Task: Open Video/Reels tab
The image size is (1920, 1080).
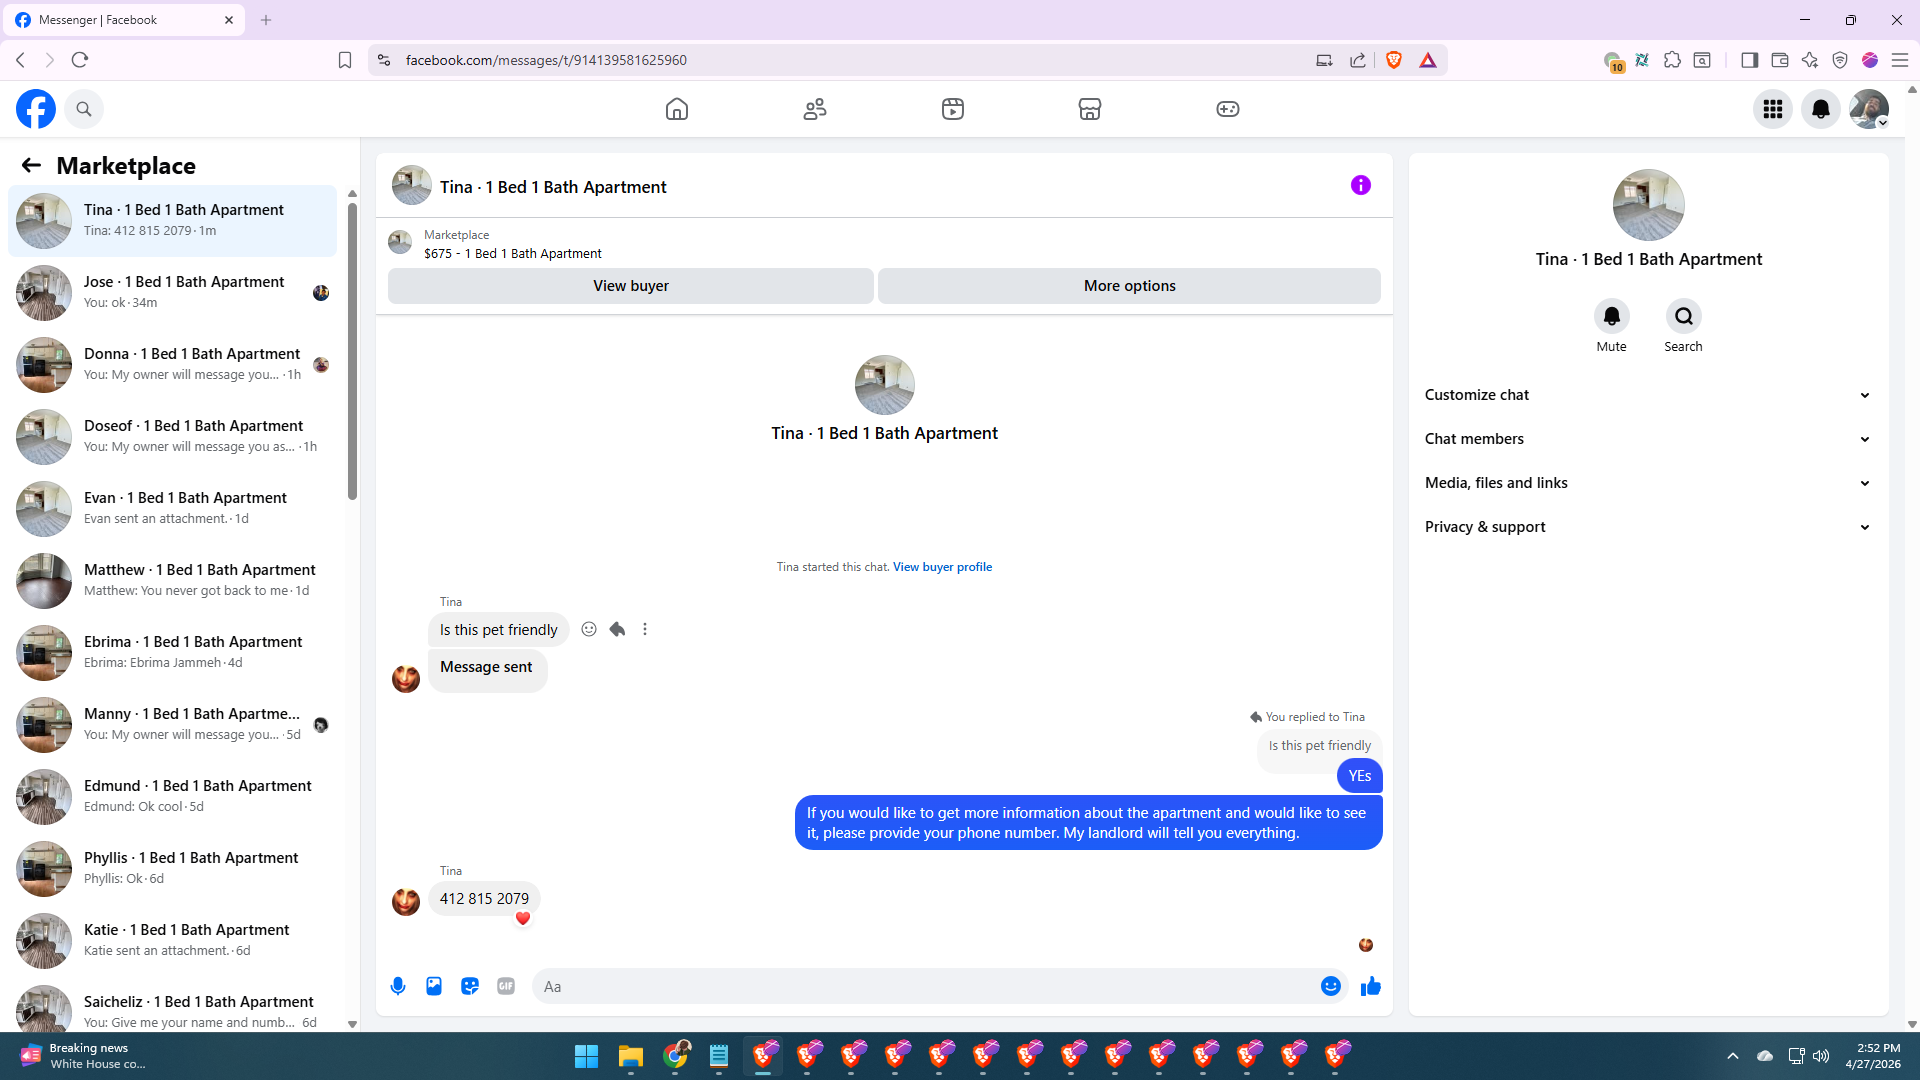Action: [953, 109]
